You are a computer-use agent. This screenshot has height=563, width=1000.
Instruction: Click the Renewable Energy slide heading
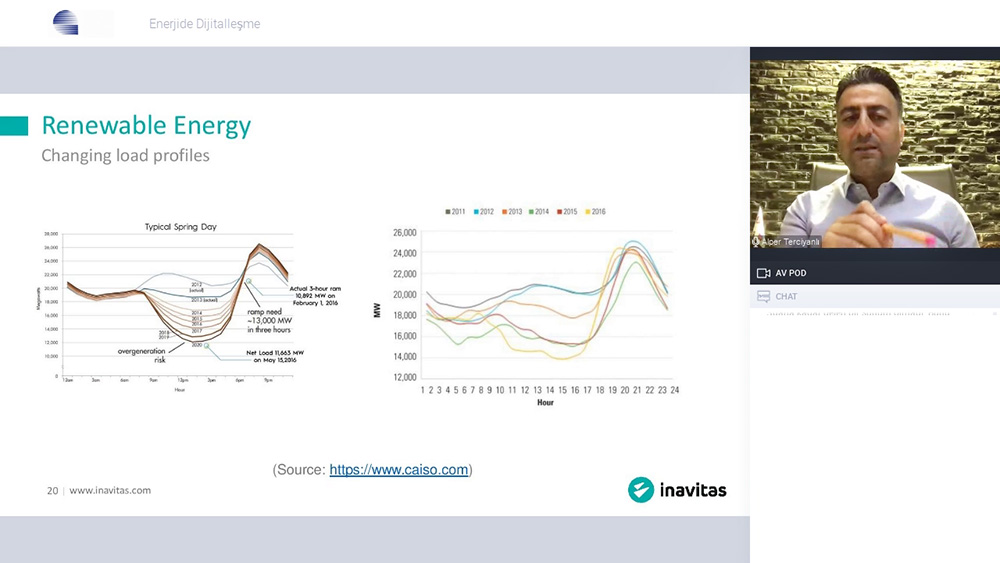coord(146,125)
